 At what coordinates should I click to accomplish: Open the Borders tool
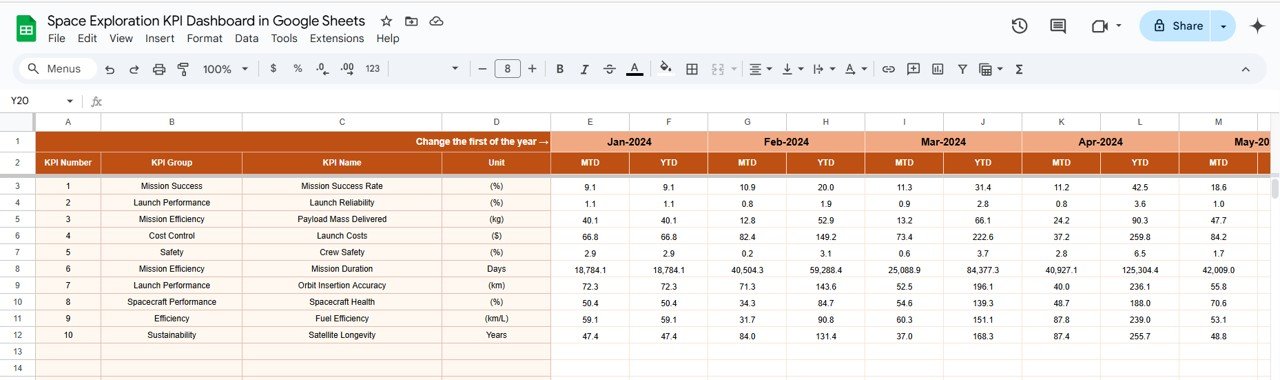(x=692, y=69)
